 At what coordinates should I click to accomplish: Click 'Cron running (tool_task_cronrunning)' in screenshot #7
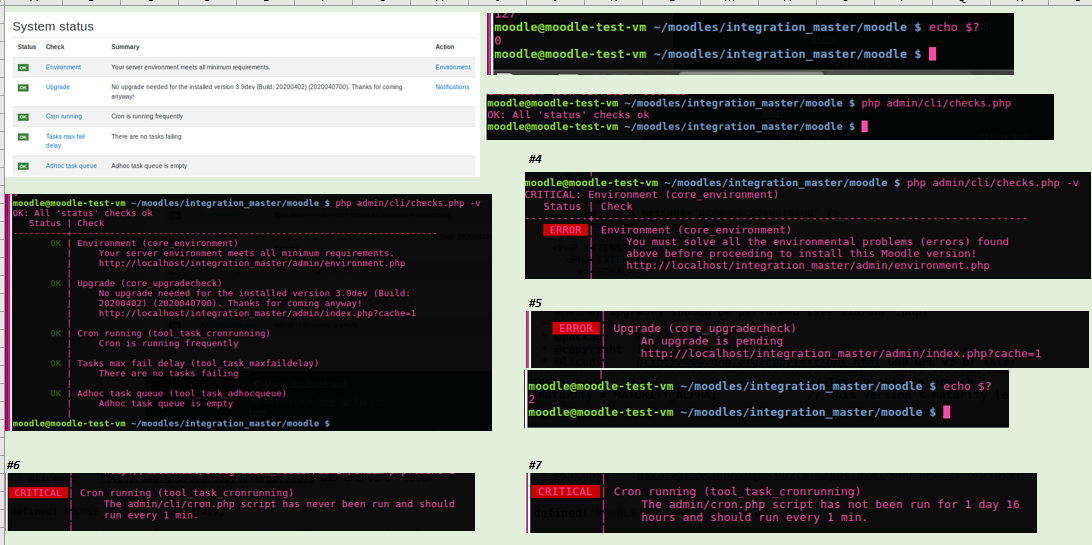tap(738, 491)
